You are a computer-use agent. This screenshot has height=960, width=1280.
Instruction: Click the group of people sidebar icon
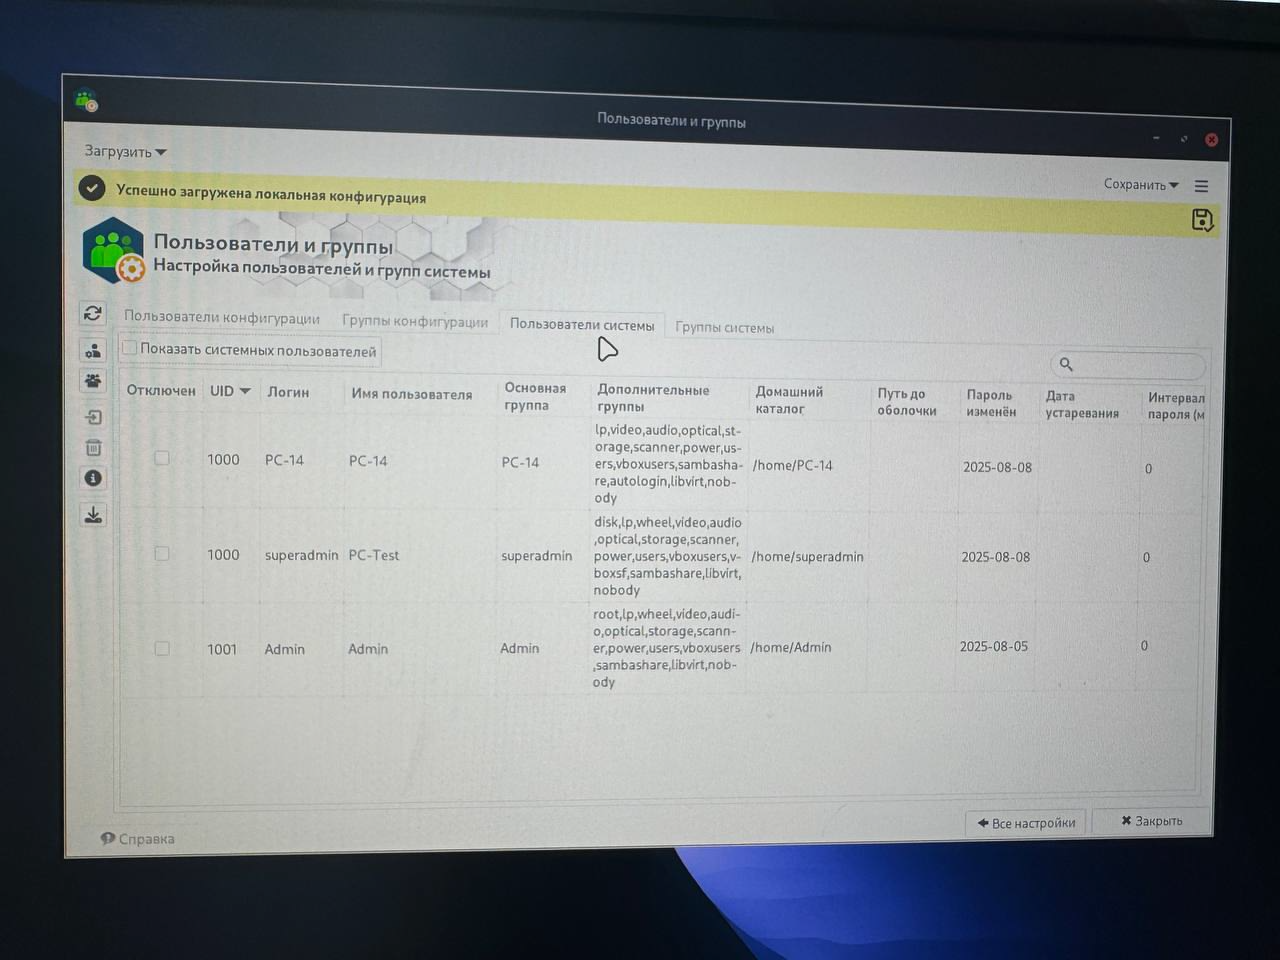click(x=93, y=381)
